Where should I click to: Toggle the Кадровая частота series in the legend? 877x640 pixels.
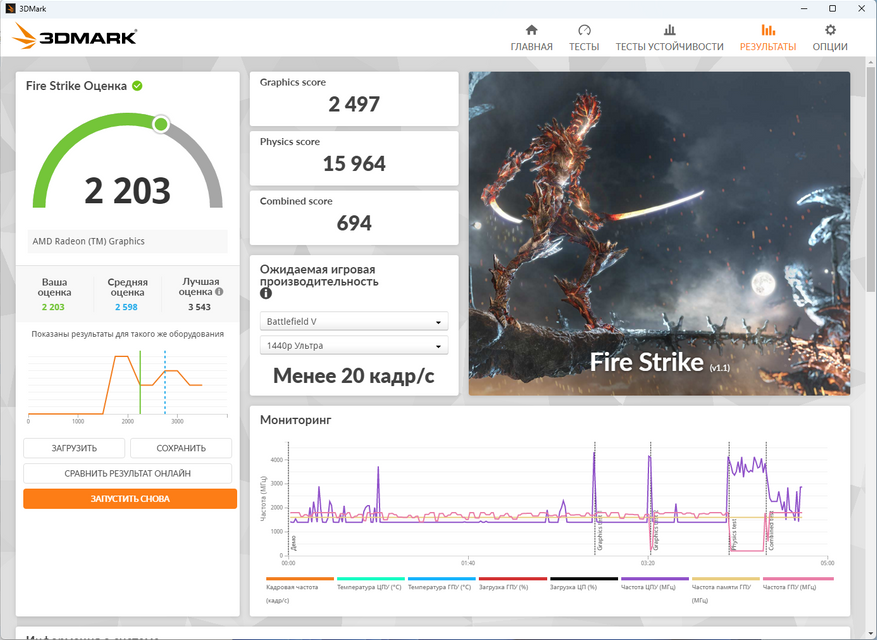click(292, 587)
